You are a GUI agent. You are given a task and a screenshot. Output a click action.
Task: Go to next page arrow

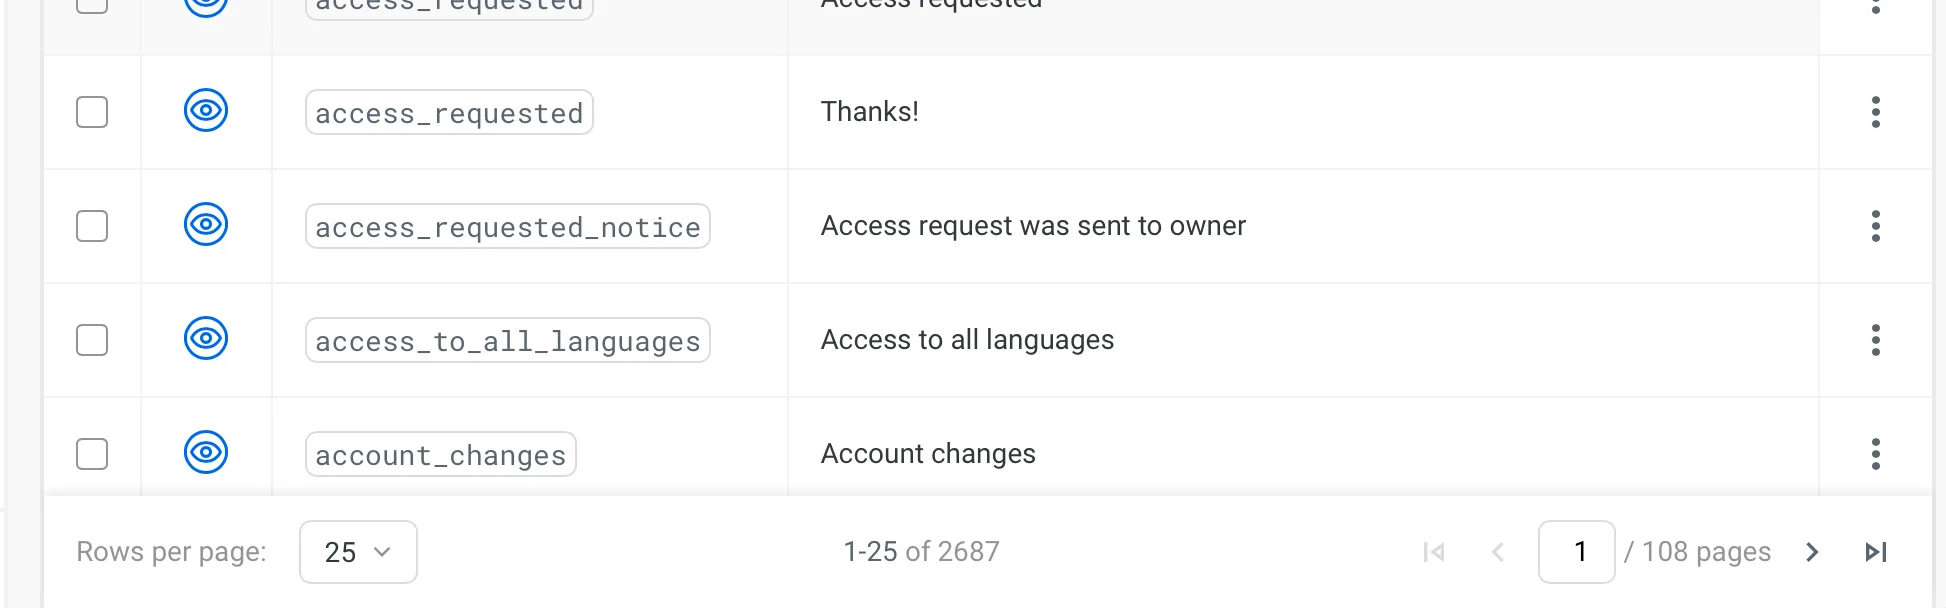tap(1812, 552)
